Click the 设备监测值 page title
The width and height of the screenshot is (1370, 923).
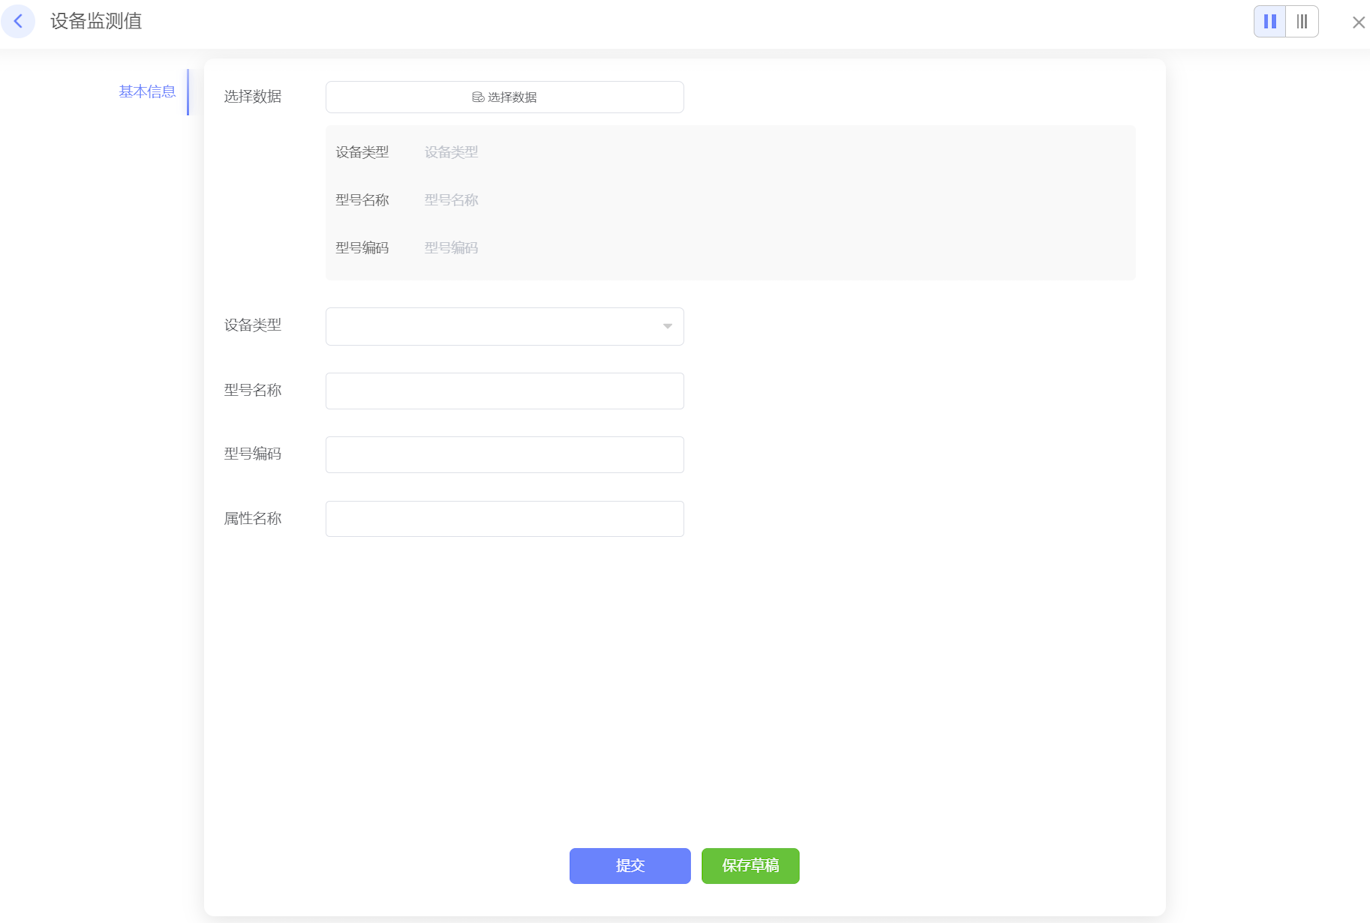96,21
